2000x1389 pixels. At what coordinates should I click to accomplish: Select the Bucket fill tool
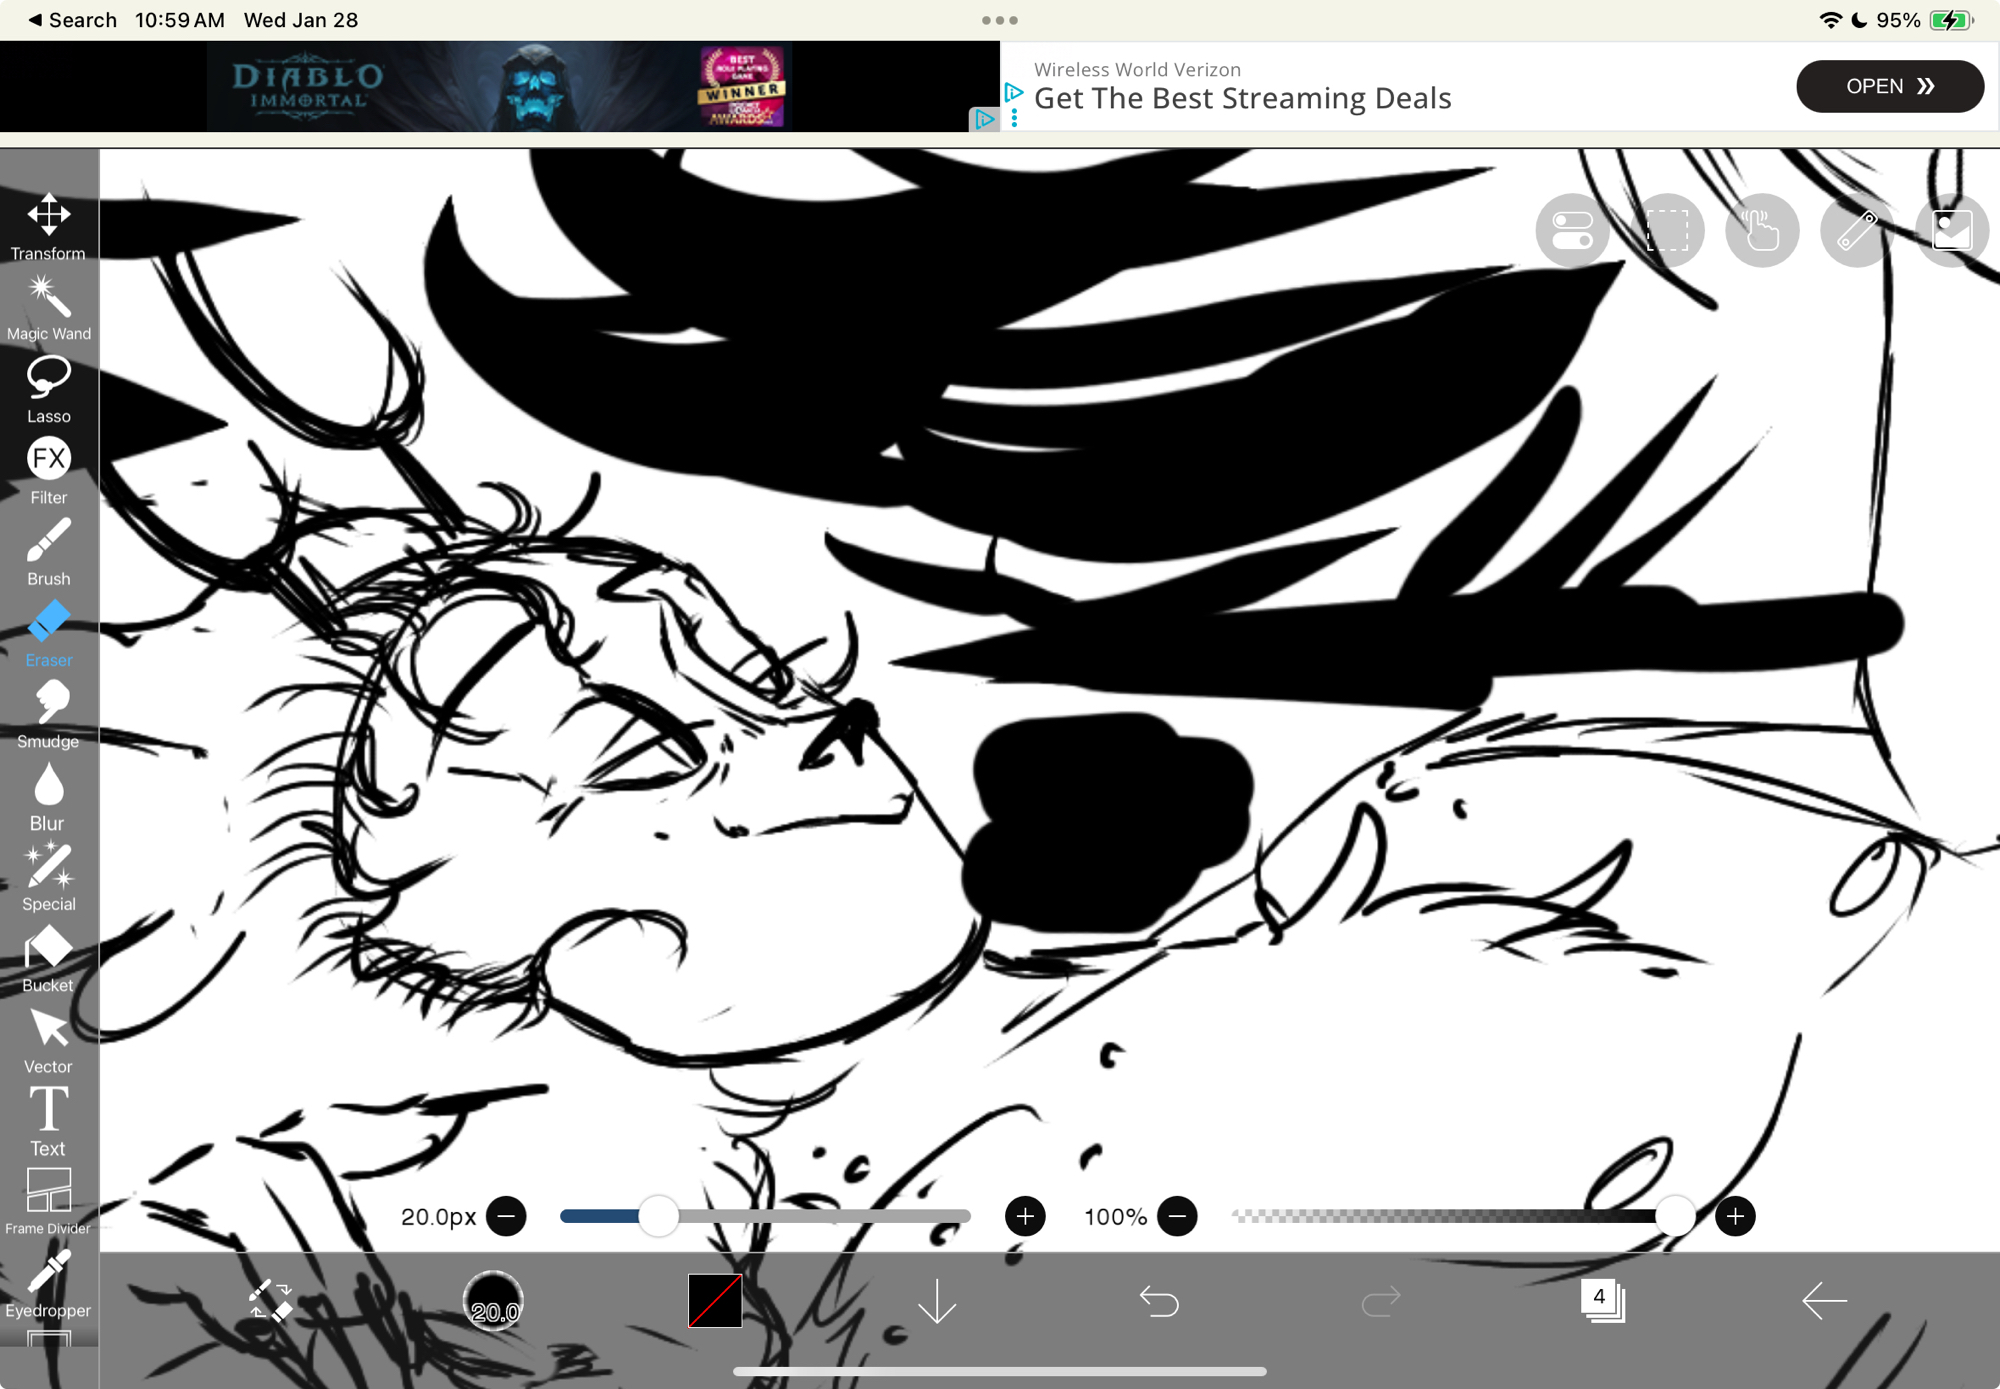coord(48,957)
